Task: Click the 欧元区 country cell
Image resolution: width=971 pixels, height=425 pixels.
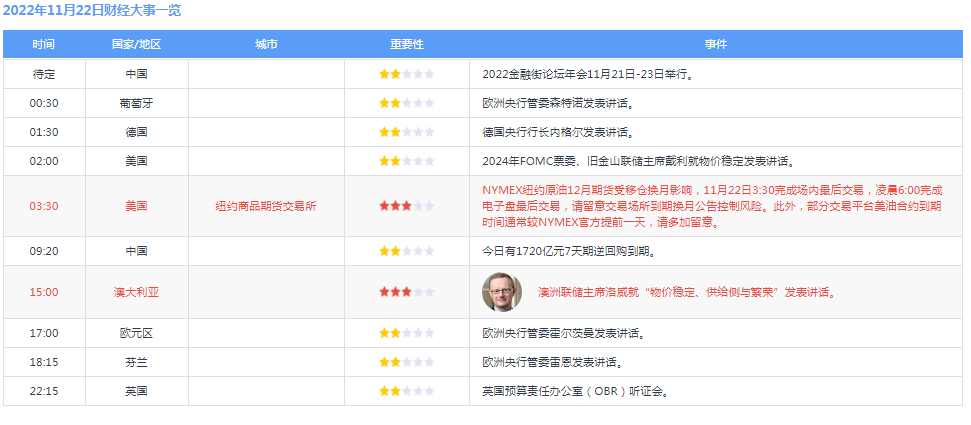Action: 136,333
